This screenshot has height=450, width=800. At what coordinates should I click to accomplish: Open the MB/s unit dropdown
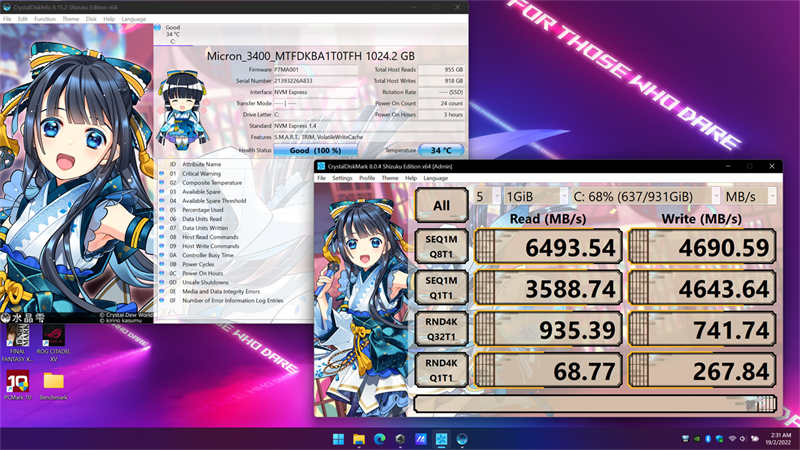(x=749, y=196)
